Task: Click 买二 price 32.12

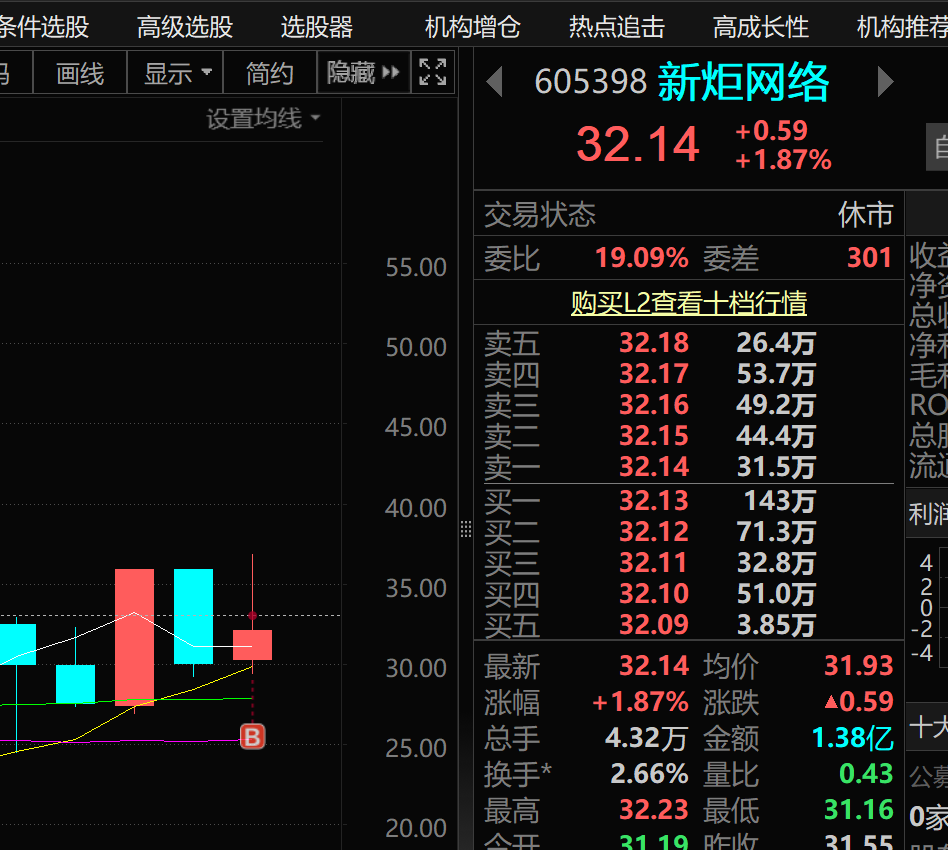Action: (x=654, y=531)
